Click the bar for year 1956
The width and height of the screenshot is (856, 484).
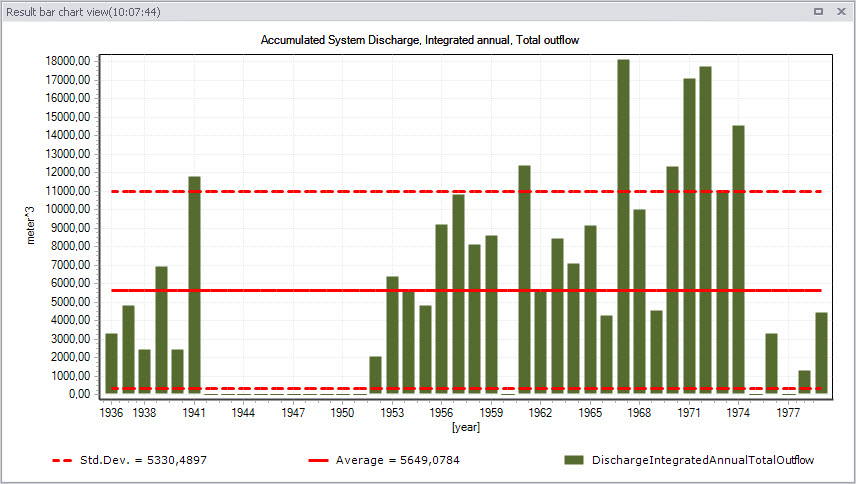pos(442,309)
